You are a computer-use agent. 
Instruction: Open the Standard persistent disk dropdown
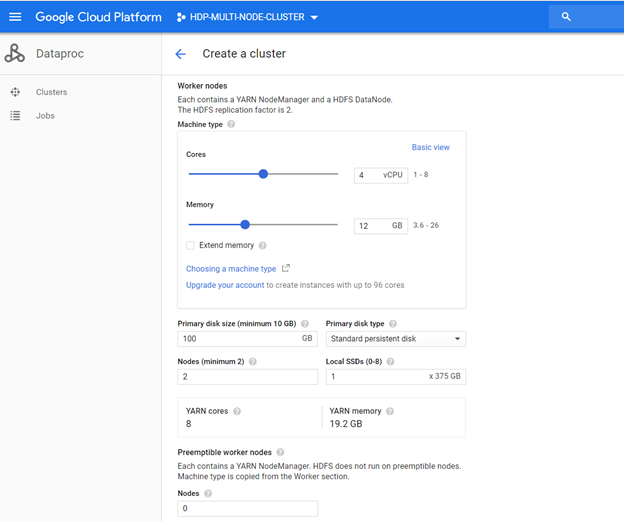(396, 339)
